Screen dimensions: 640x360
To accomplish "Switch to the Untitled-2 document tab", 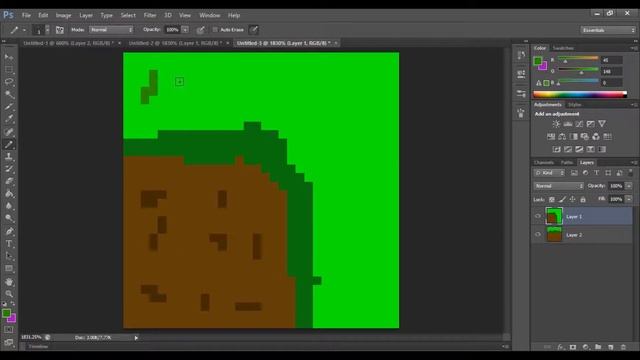I will [x=176, y=43].
